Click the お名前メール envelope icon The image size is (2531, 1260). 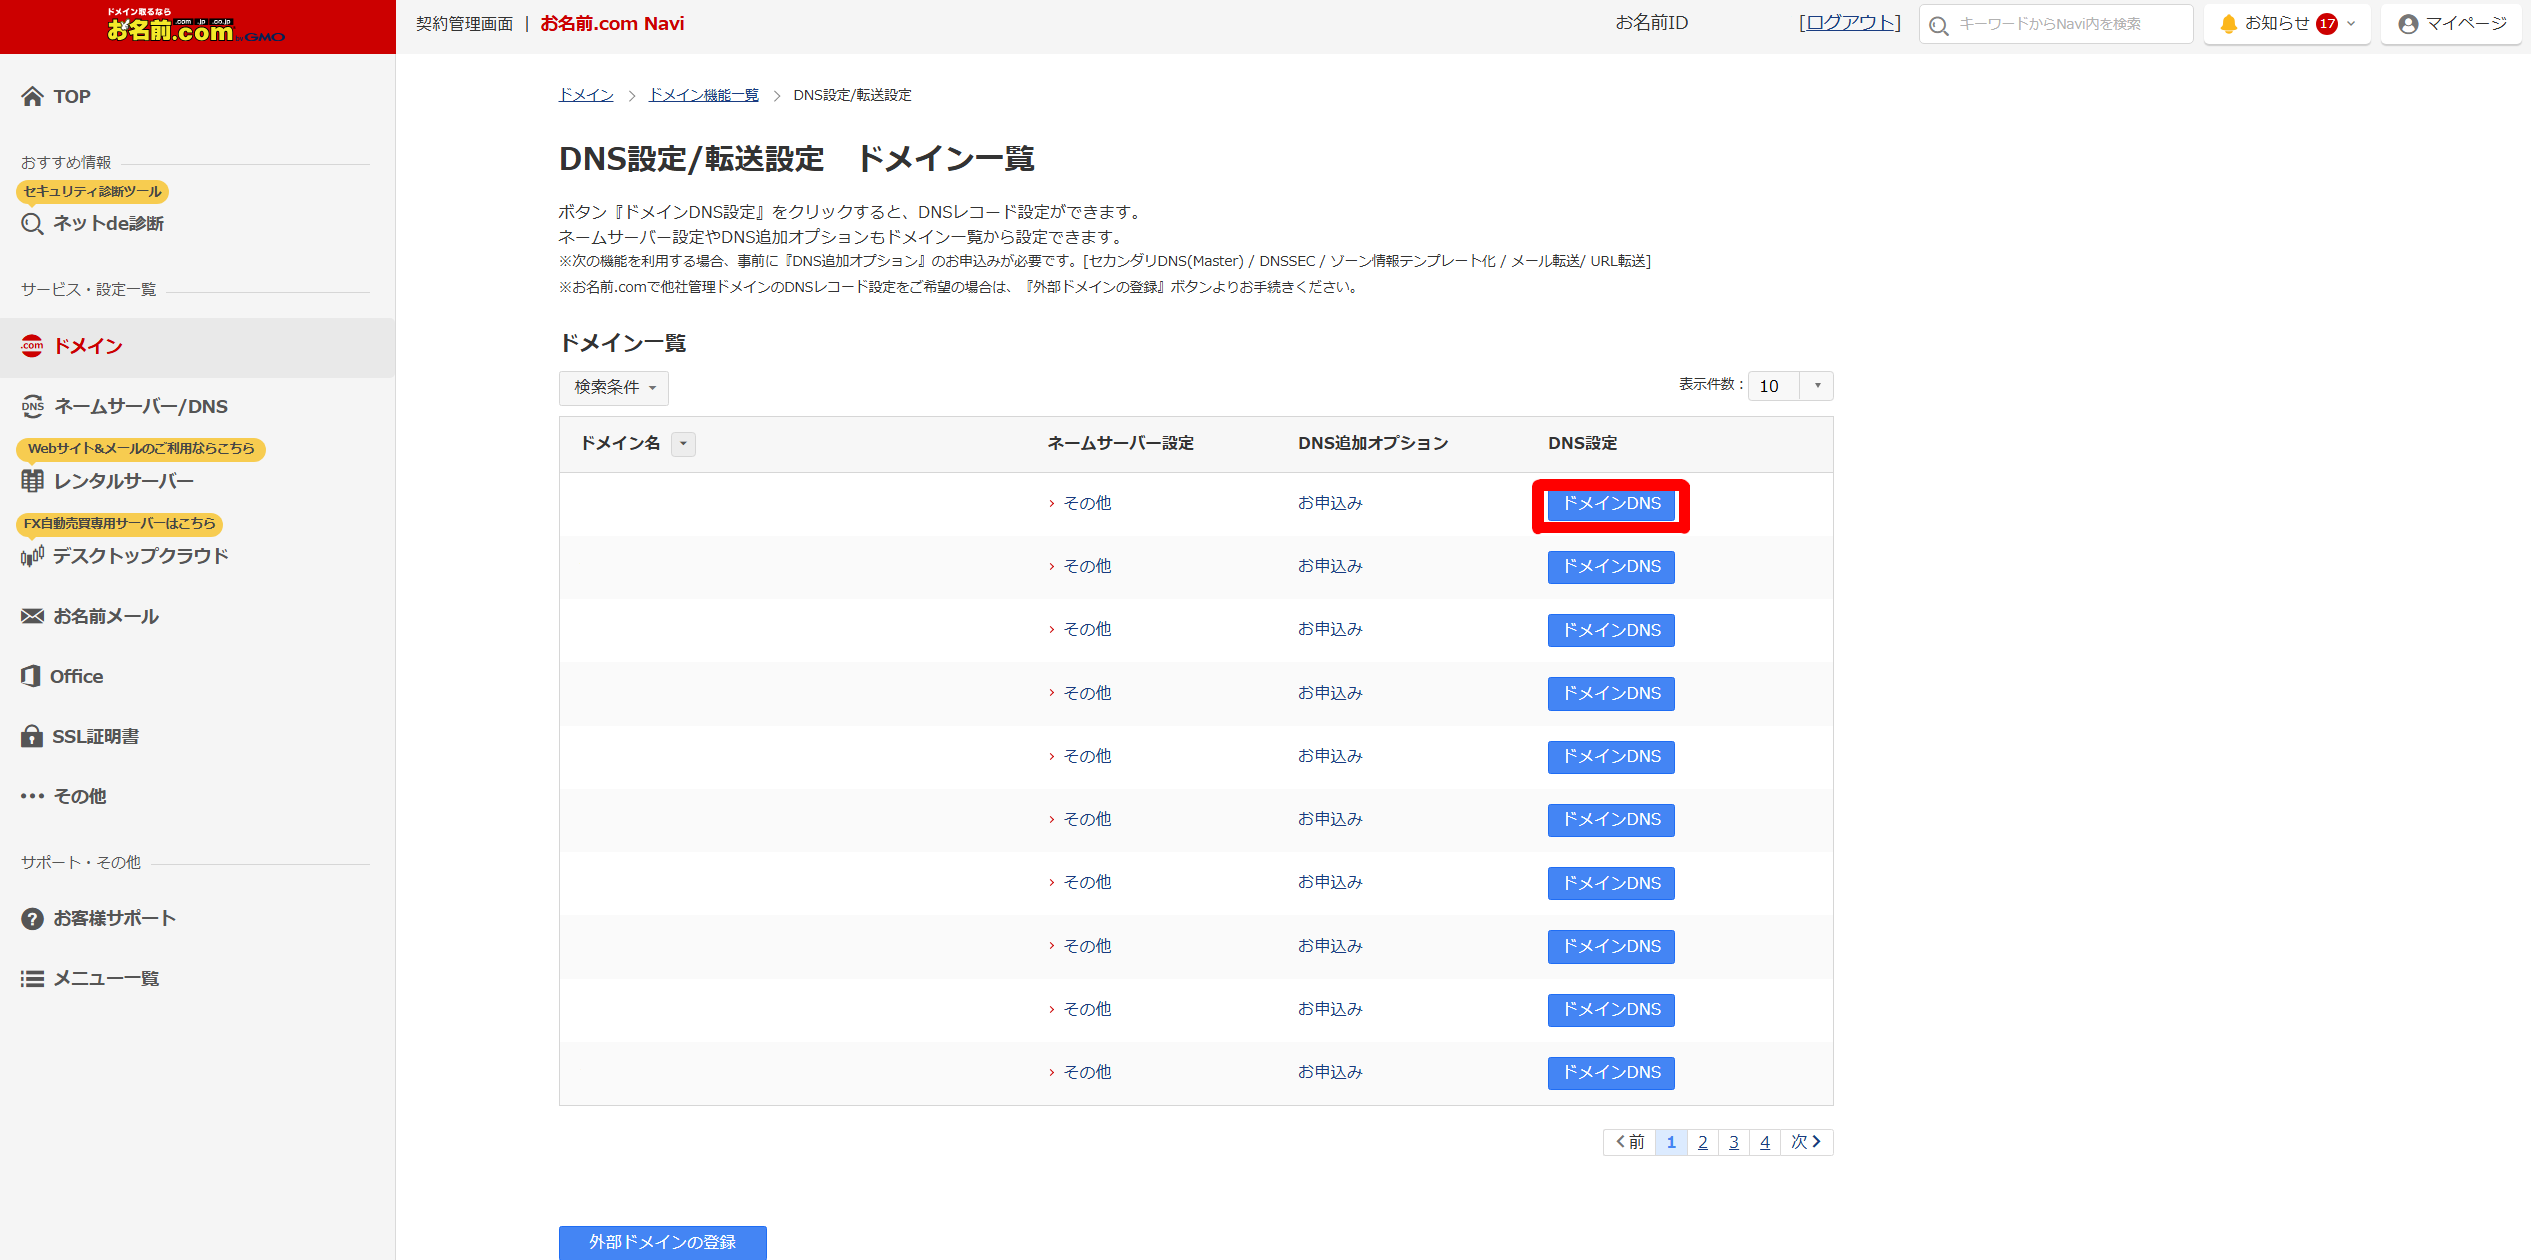pos(32,616)
